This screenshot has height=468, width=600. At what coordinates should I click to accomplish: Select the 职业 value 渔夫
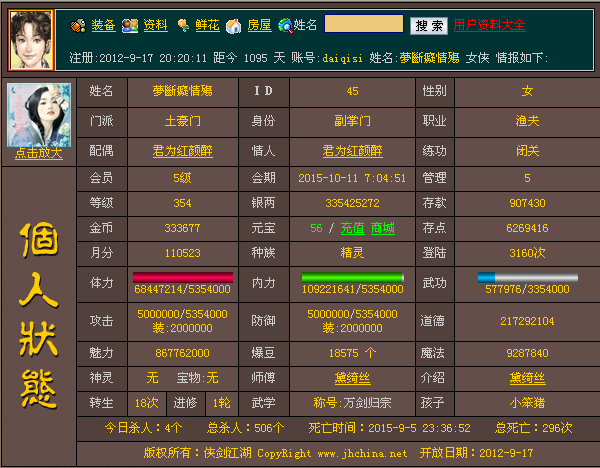527,121
